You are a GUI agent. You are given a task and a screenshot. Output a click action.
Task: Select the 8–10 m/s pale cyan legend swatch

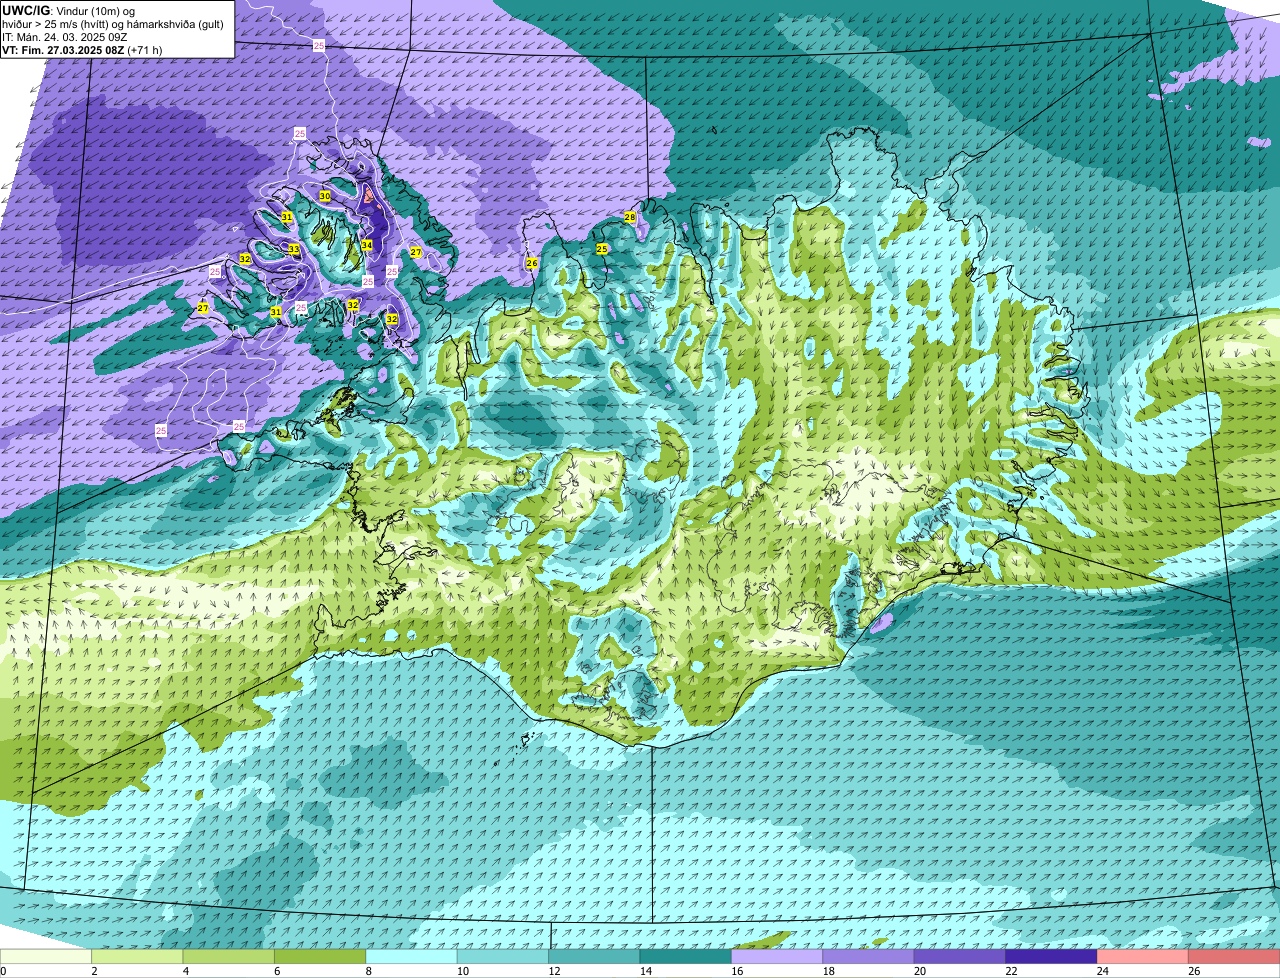click(412, 957)
